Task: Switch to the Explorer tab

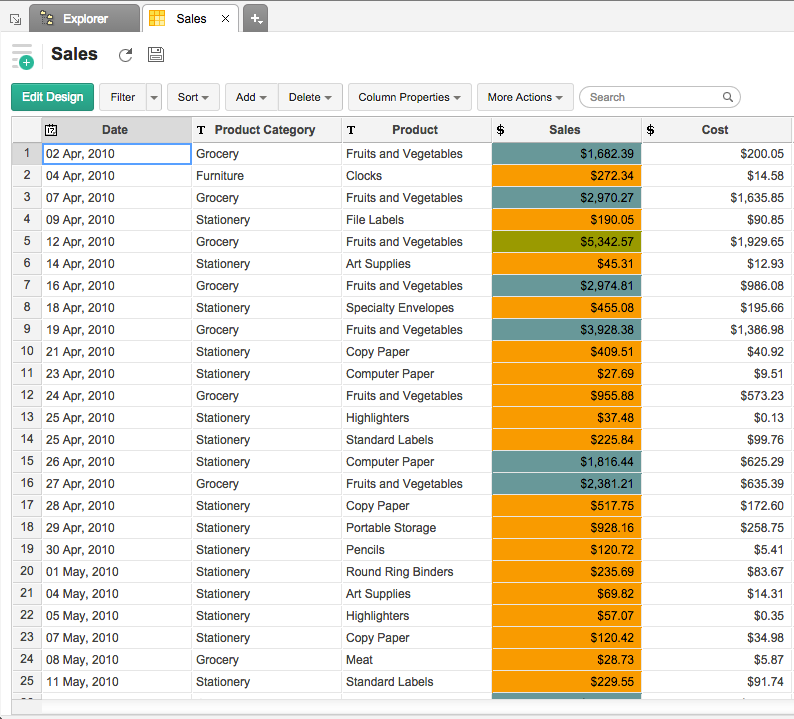Action: pos(85,19)
